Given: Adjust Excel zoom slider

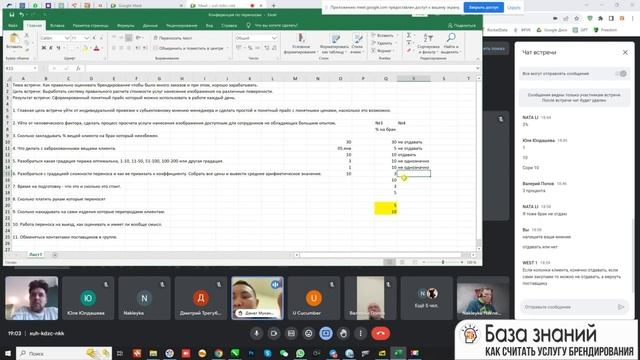Looking at the screenshot, I should [x=443, y=262].
